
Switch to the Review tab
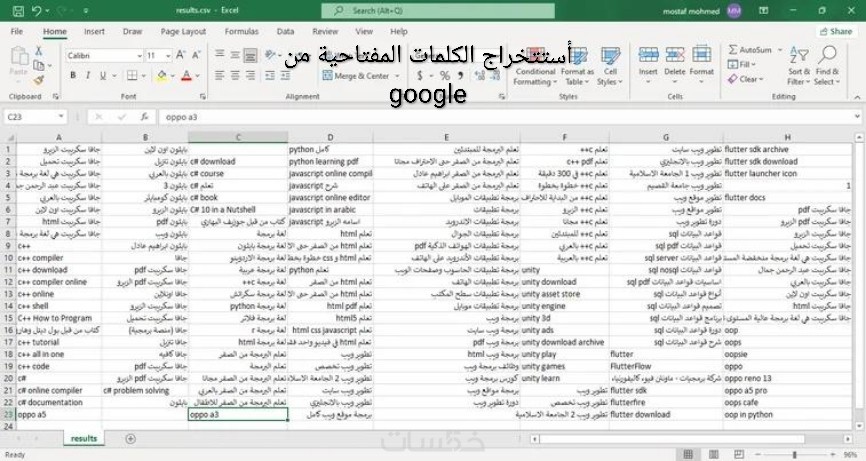point(325,31)
